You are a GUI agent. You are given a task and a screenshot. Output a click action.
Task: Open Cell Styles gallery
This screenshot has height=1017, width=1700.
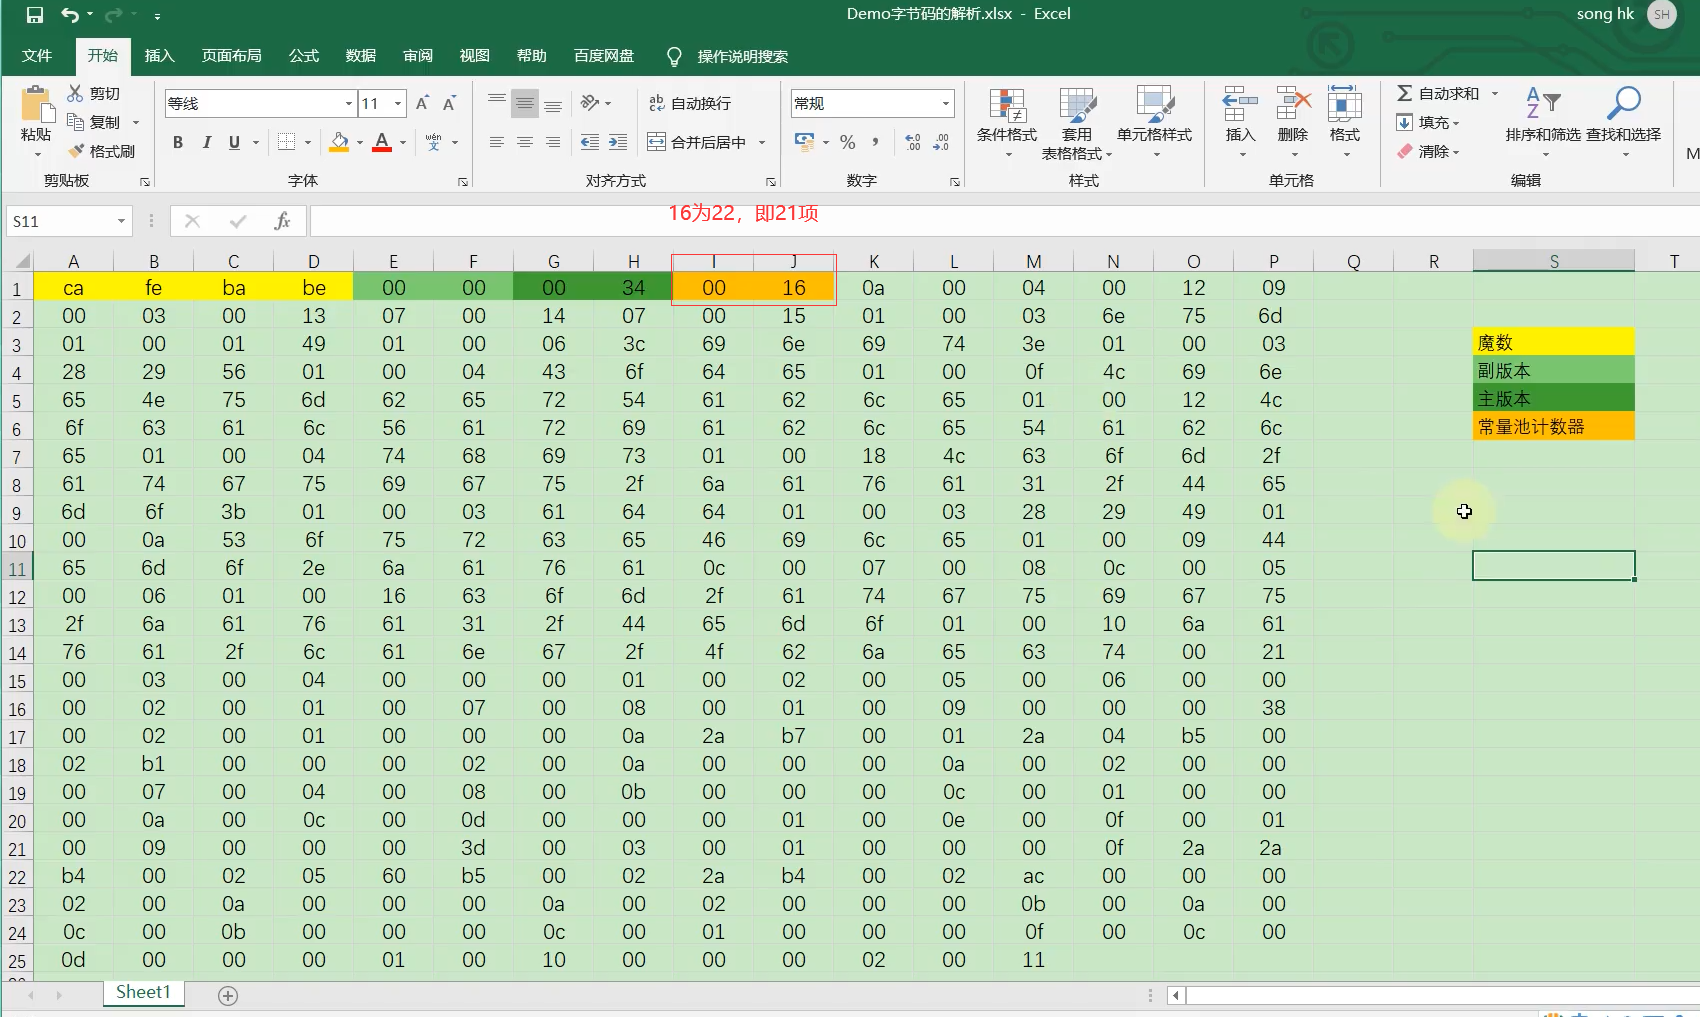[x=1155, y=122]
